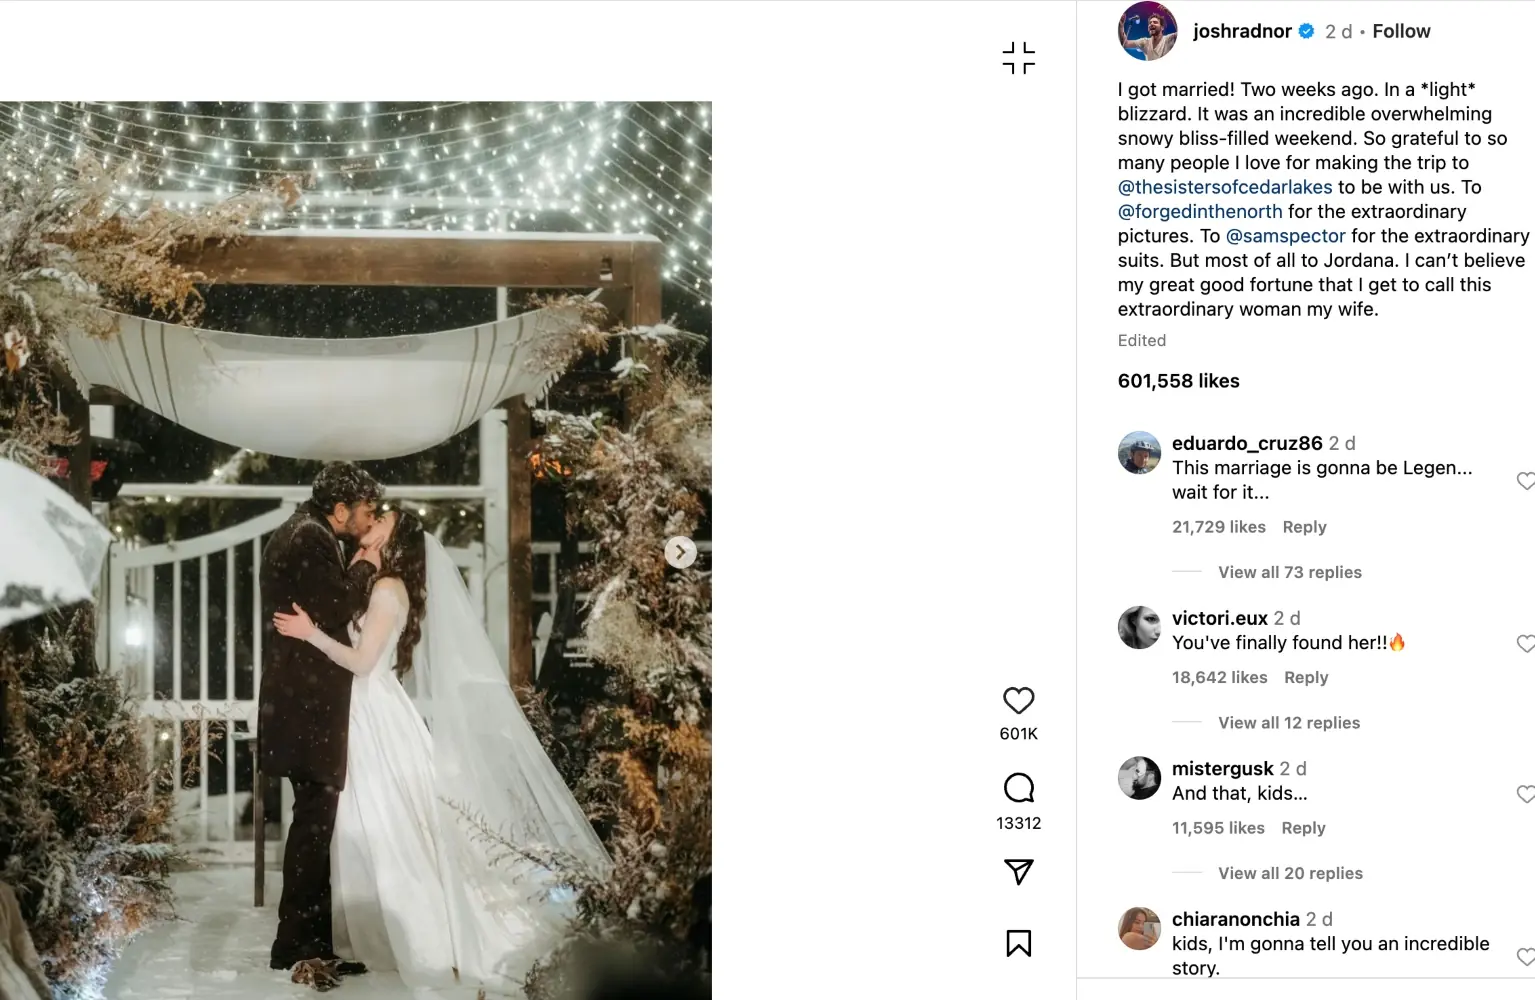
Task: Reply to mistergusk's comment
Action: (1303, 828)
